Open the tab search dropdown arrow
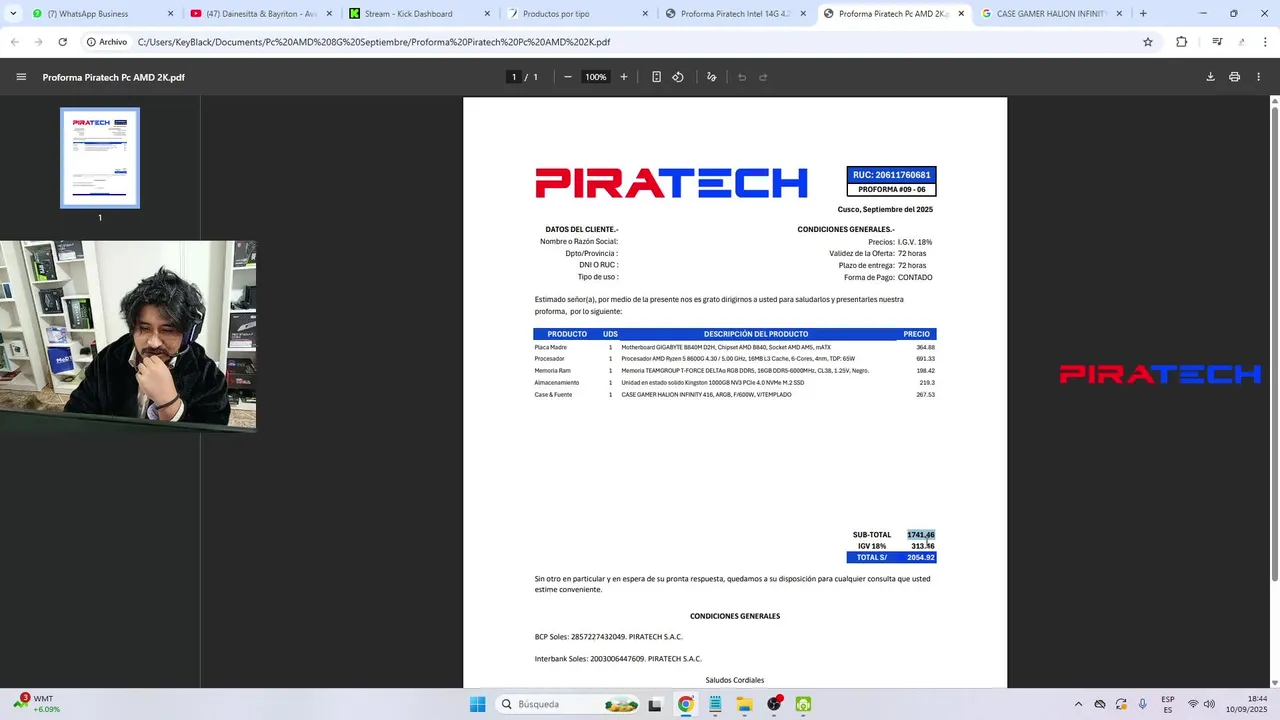Viewport: 1280px width, 720px height. pyautogui.click(x=13, y=14)
